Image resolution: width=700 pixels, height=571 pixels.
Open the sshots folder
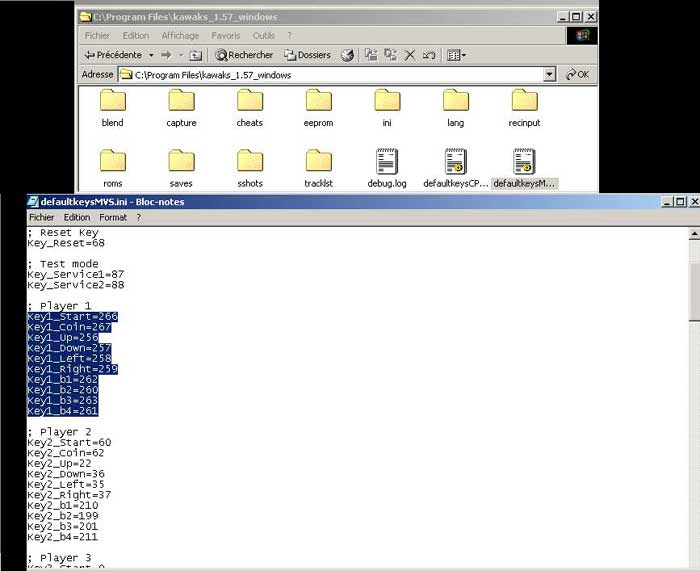[x=250, y=162]
